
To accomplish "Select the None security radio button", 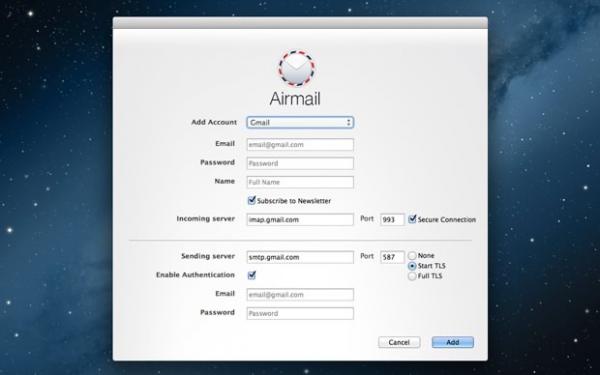I will [x=412, y=255].
